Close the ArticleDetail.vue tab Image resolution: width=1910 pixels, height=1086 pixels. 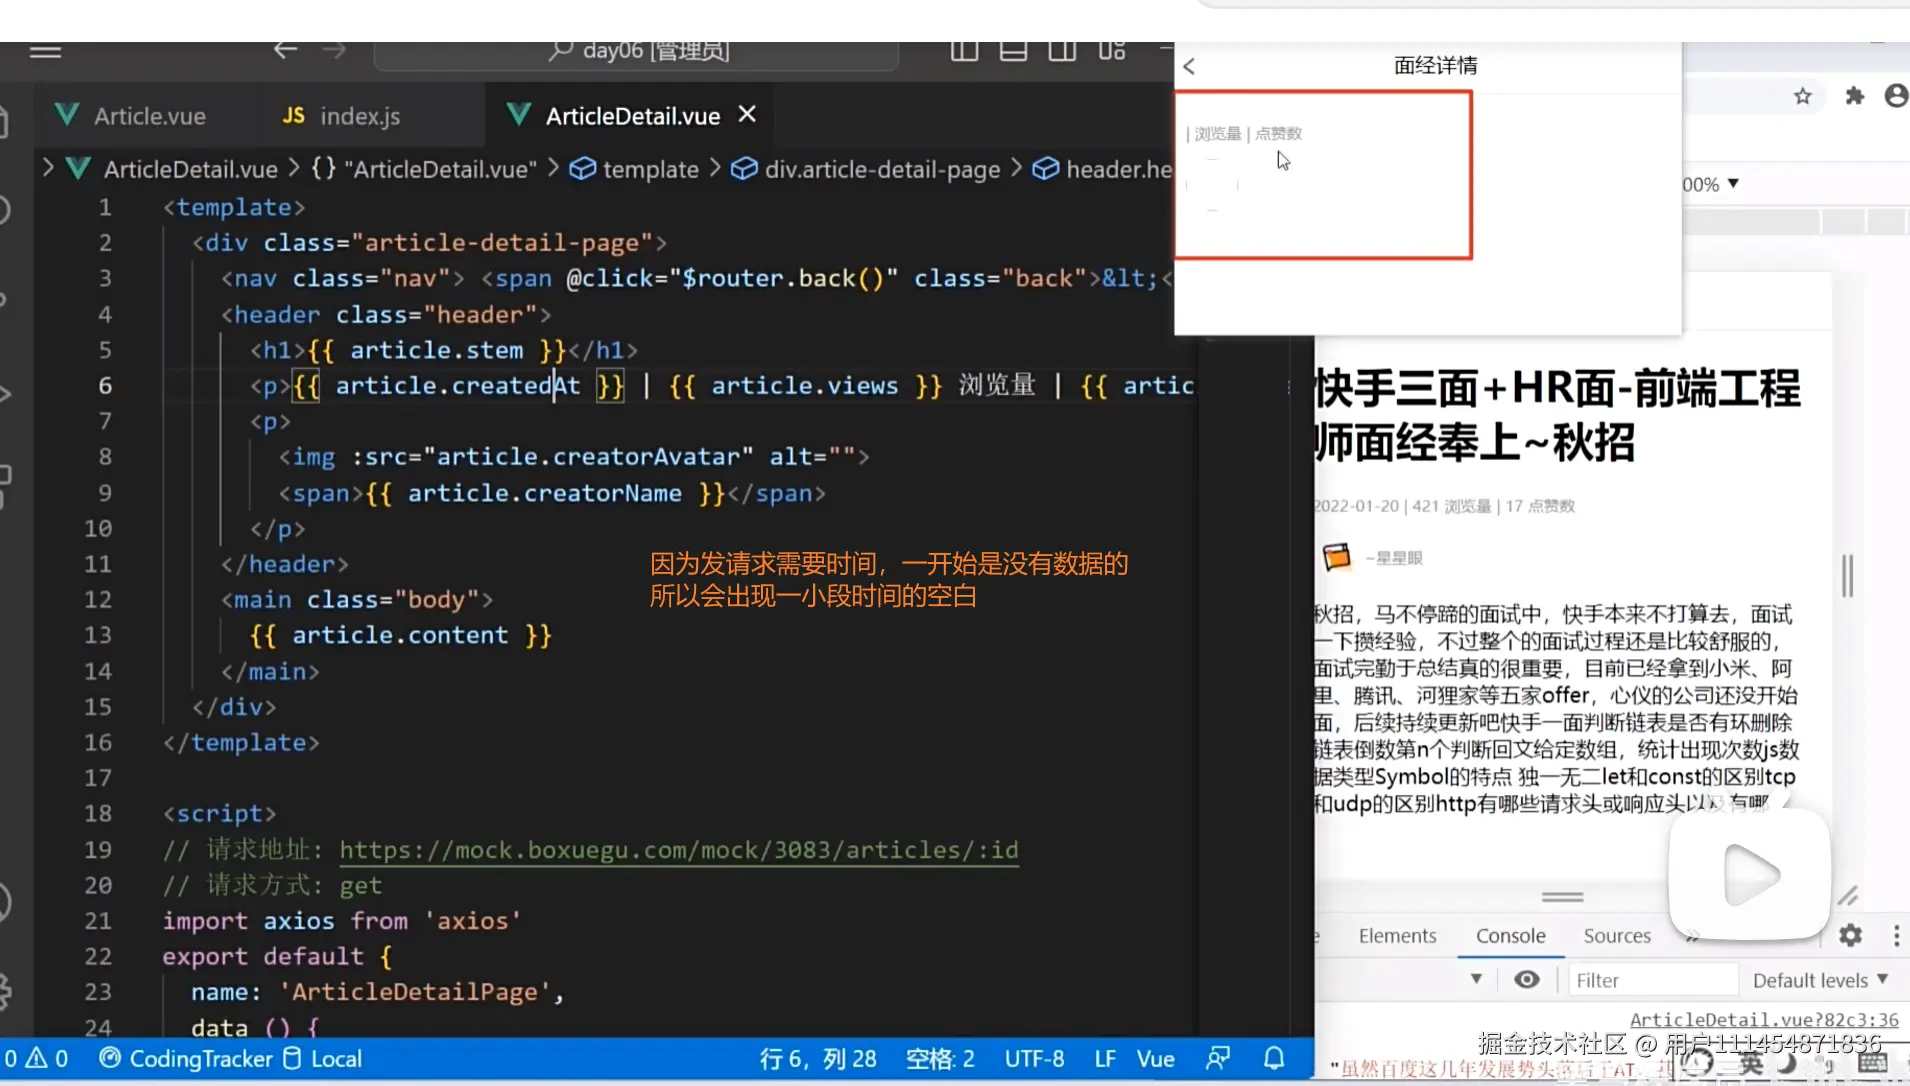[747, 115]
